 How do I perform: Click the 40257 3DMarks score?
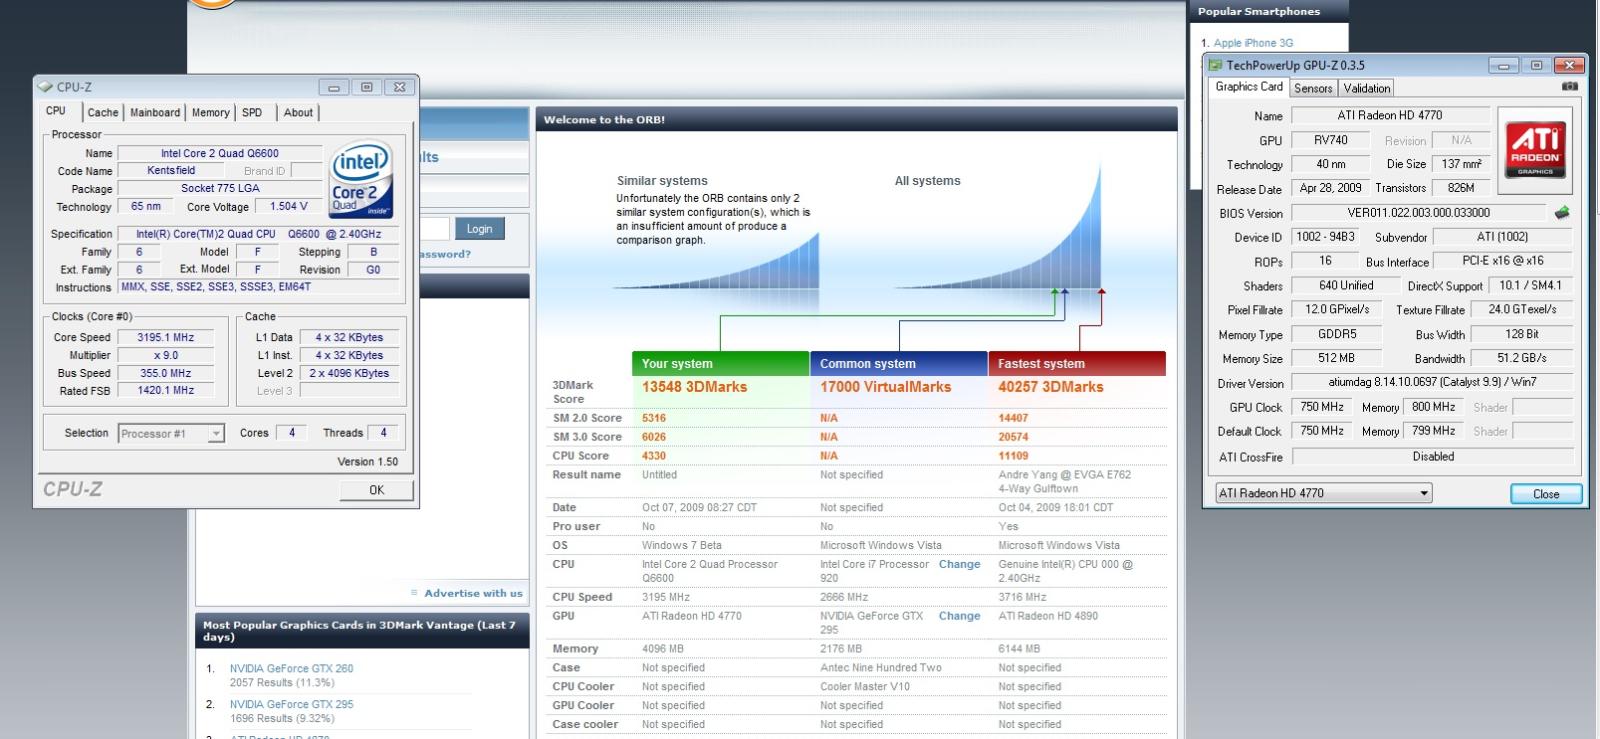pos(1050,387)
